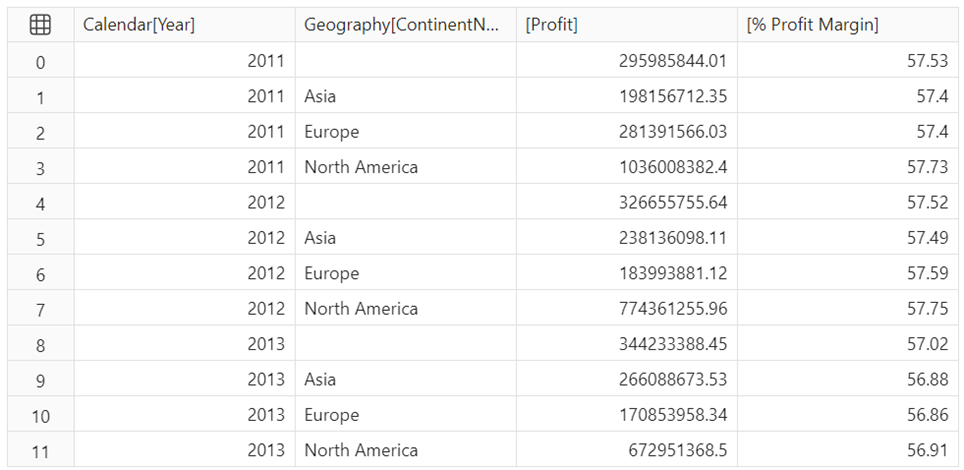Click the [% Profit Margin] column header
This screenshot has width=964, height=470.
click(x=813, y=26)
